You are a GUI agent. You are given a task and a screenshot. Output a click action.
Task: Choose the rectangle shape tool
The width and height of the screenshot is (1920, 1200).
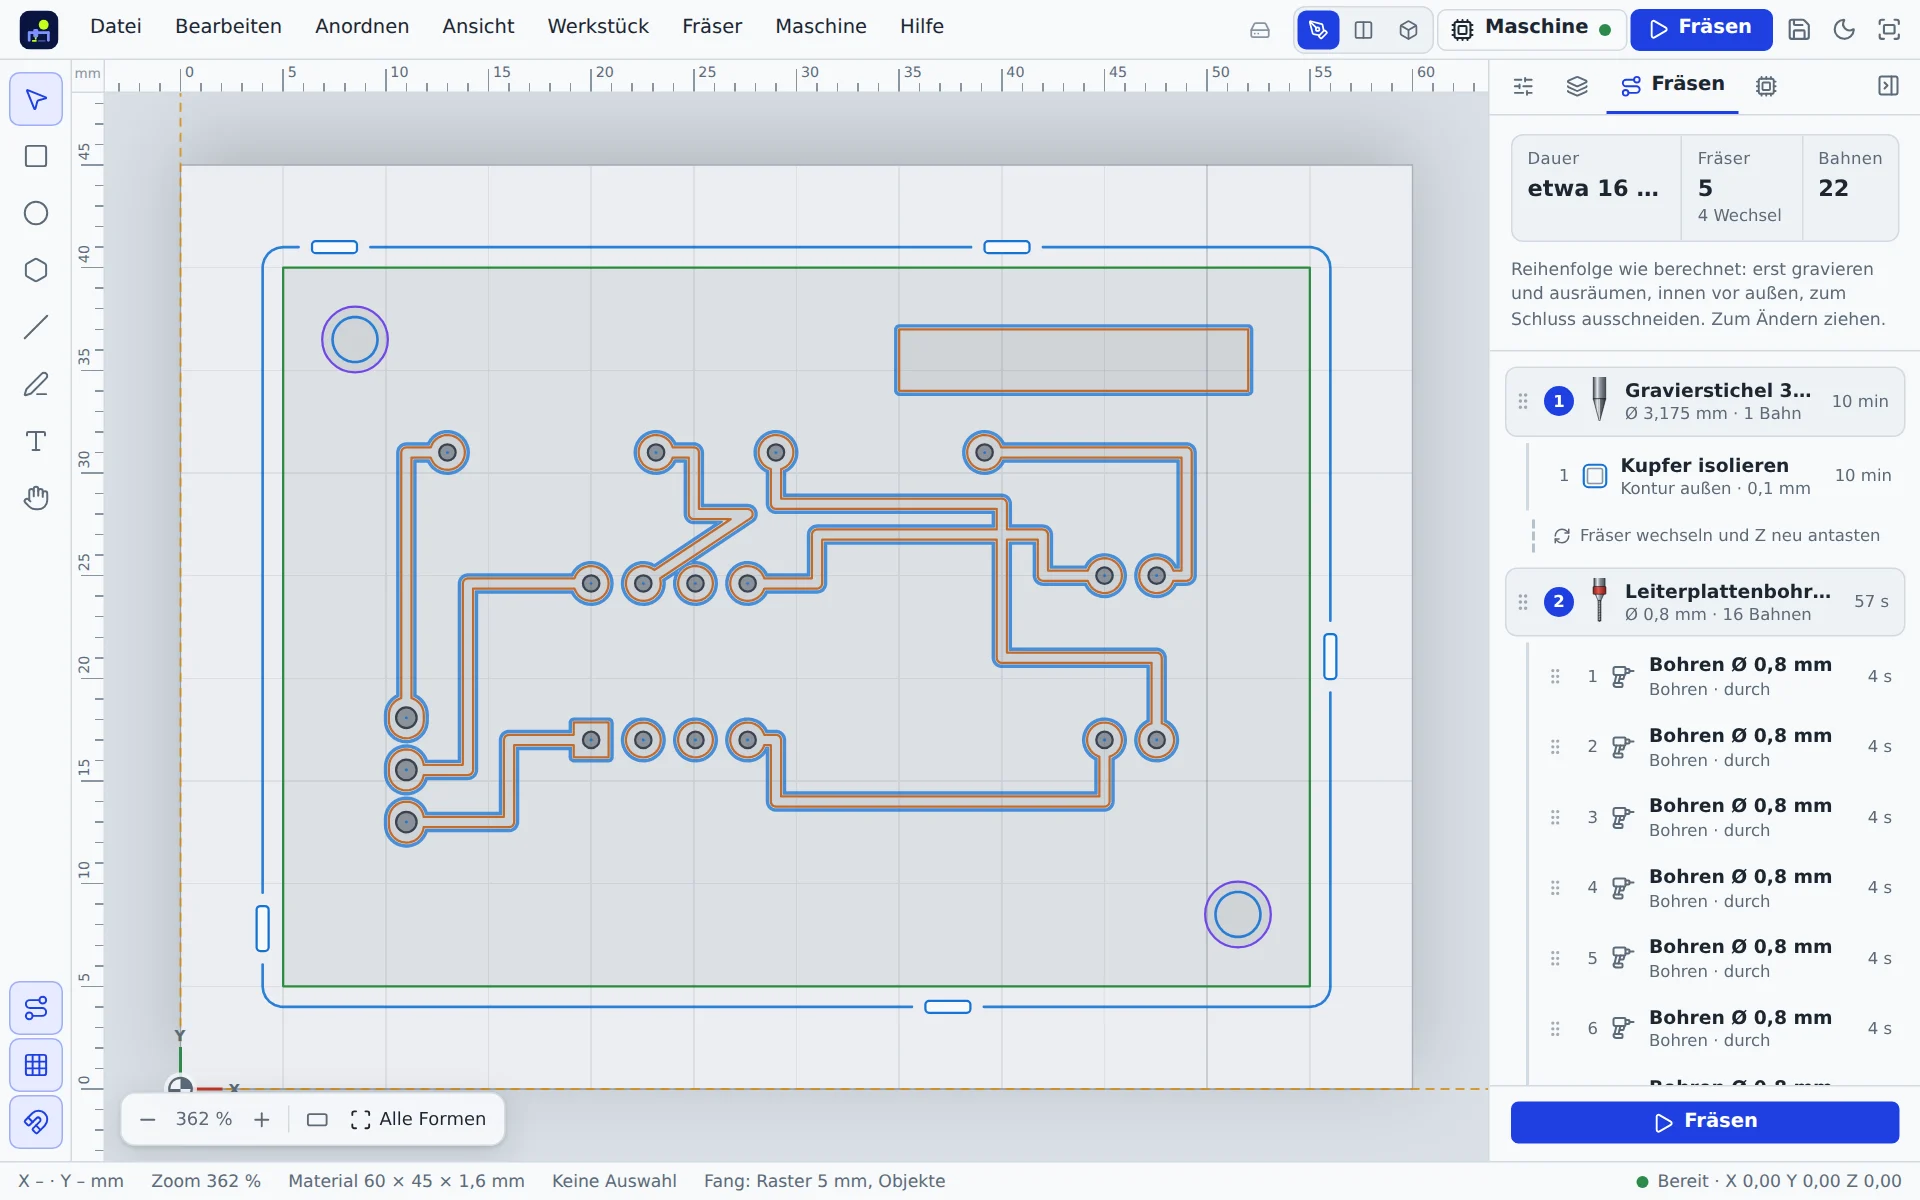coord(36,156)
